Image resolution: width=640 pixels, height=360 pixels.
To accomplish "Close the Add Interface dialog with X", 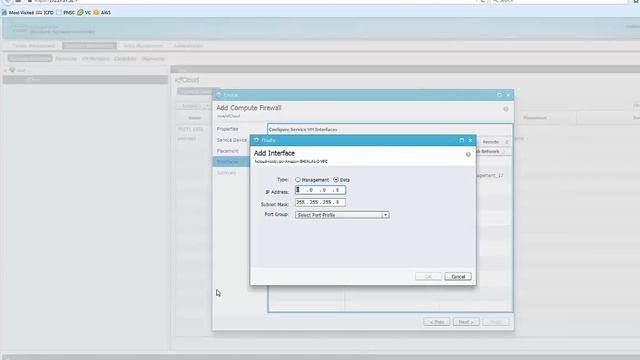I will pyautogui.click(x=470, y=140).
